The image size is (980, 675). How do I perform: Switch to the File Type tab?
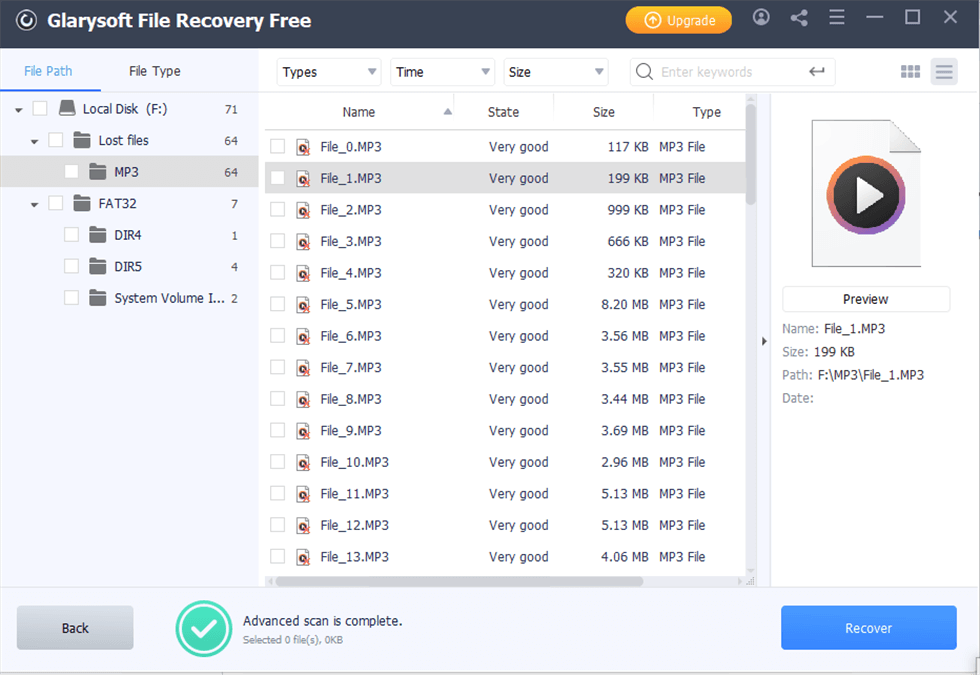[155, 71]
